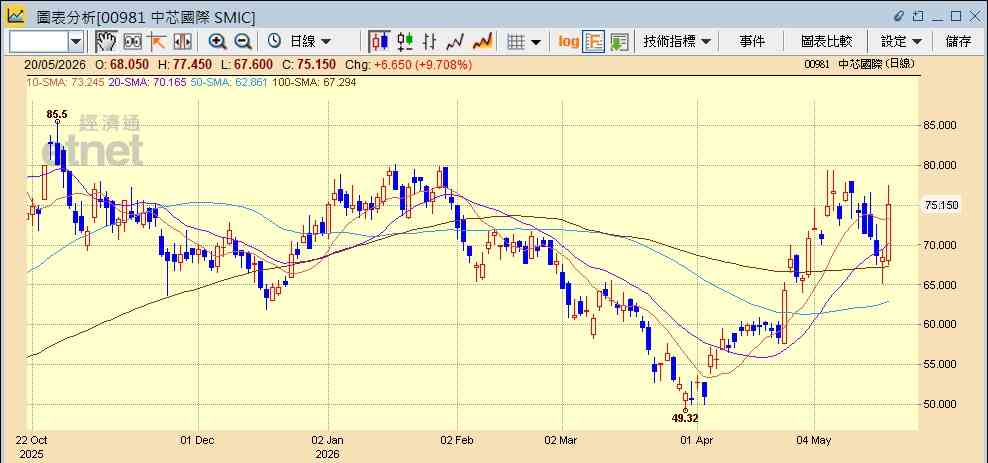Viewport: 988px width, 463px height.
Task: Click the paperclip attach icon in title bar
Action: pos(899,16)
